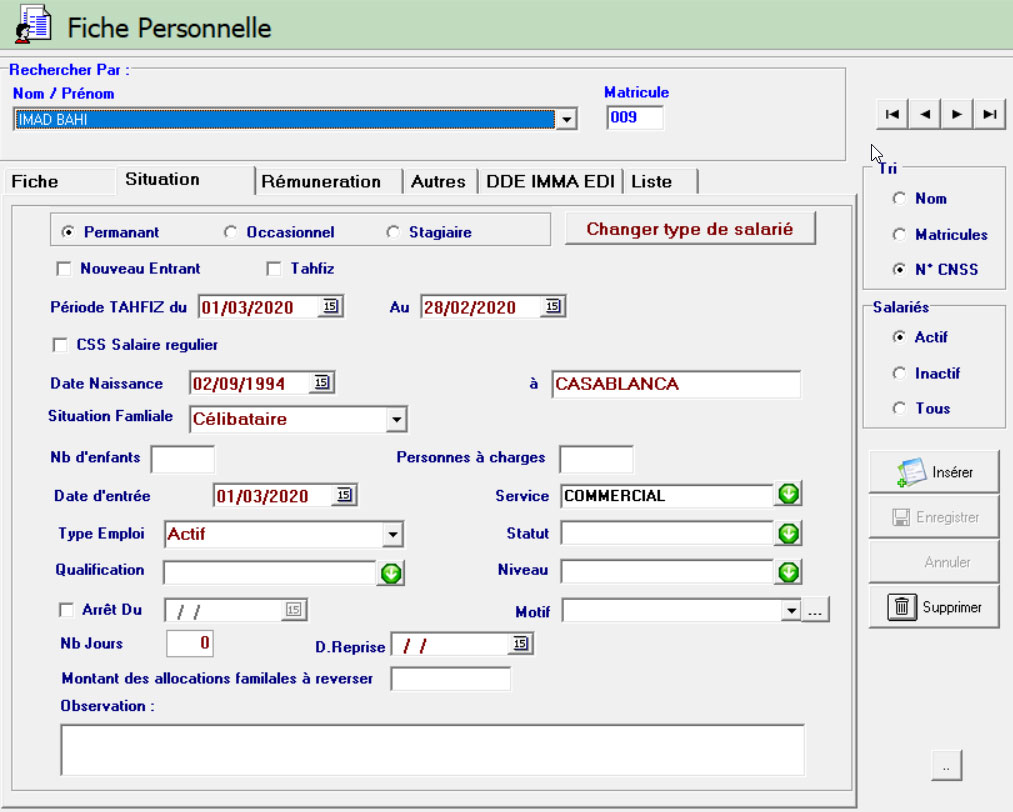Image resolution: width=1013 pixels, height=812 pixels.
Task: Select the Occasionnel radio option
Action: click(231, 232)
